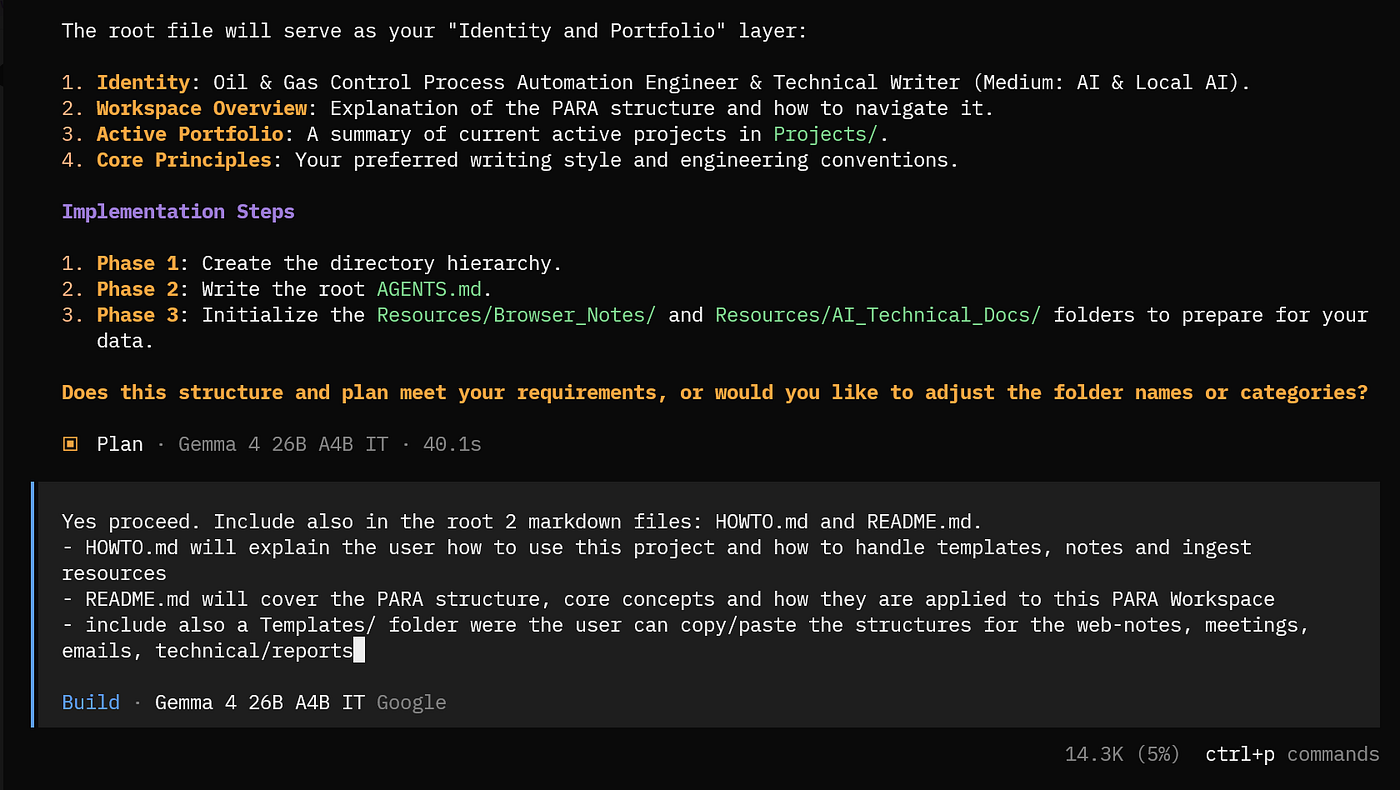Viewport: 1400px width, 790px height.
Task: Click the Projects/ path link
Action: [x=826, y=134]
